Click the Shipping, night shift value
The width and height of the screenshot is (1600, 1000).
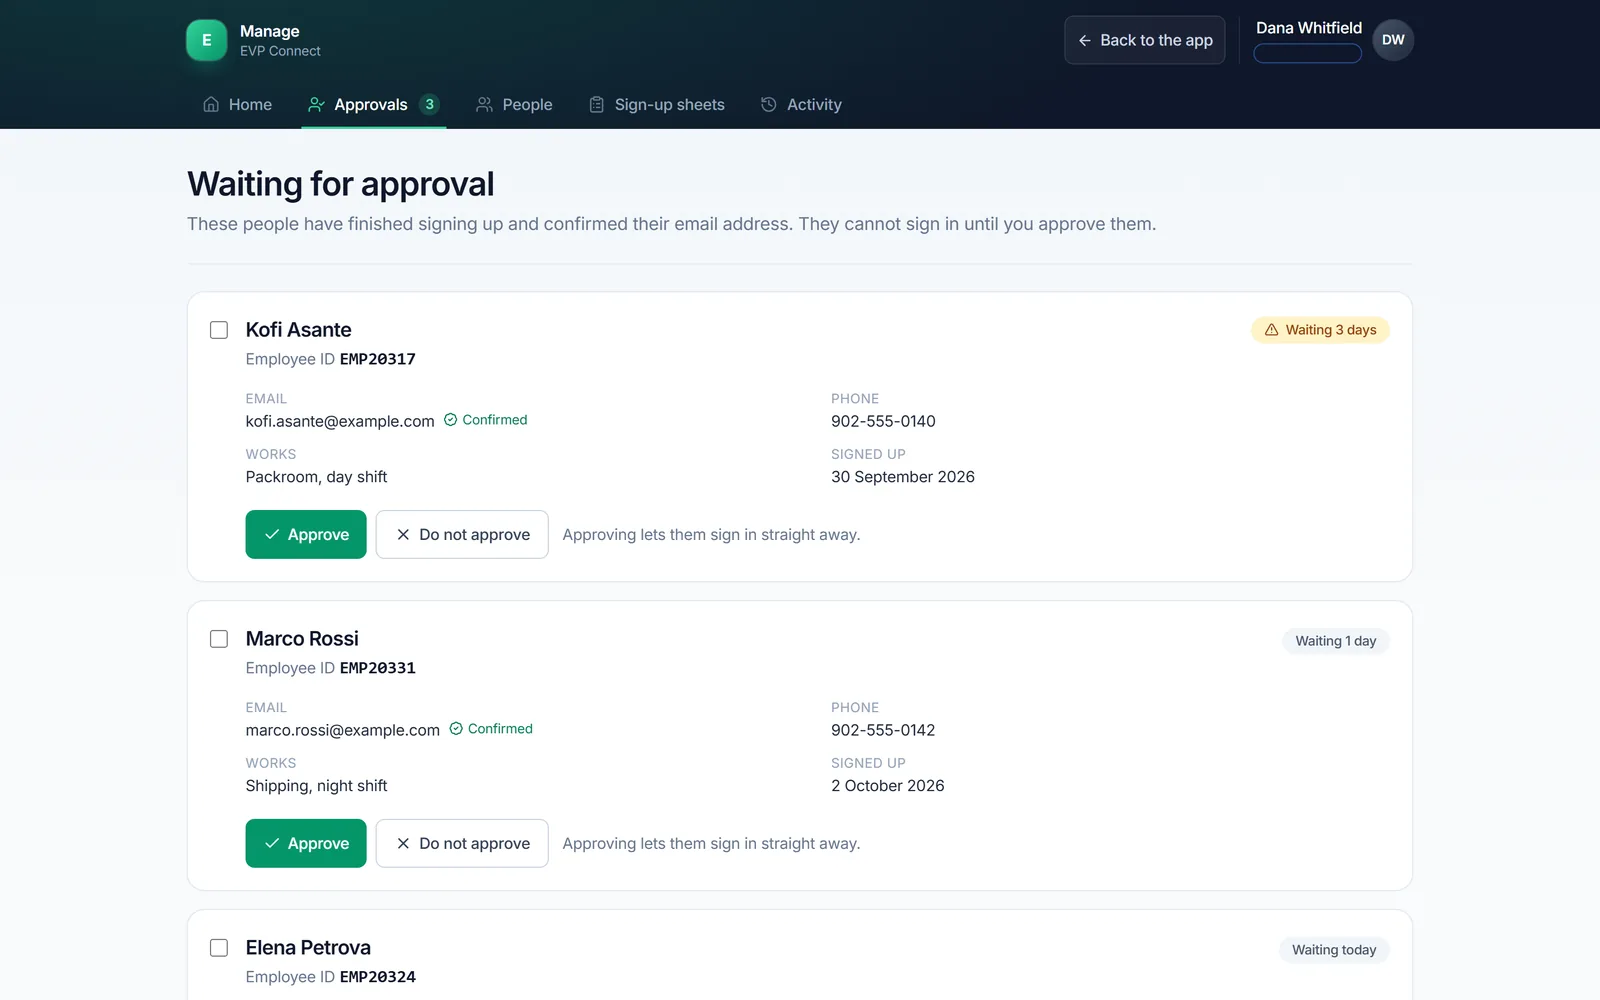tap(316, 786)
